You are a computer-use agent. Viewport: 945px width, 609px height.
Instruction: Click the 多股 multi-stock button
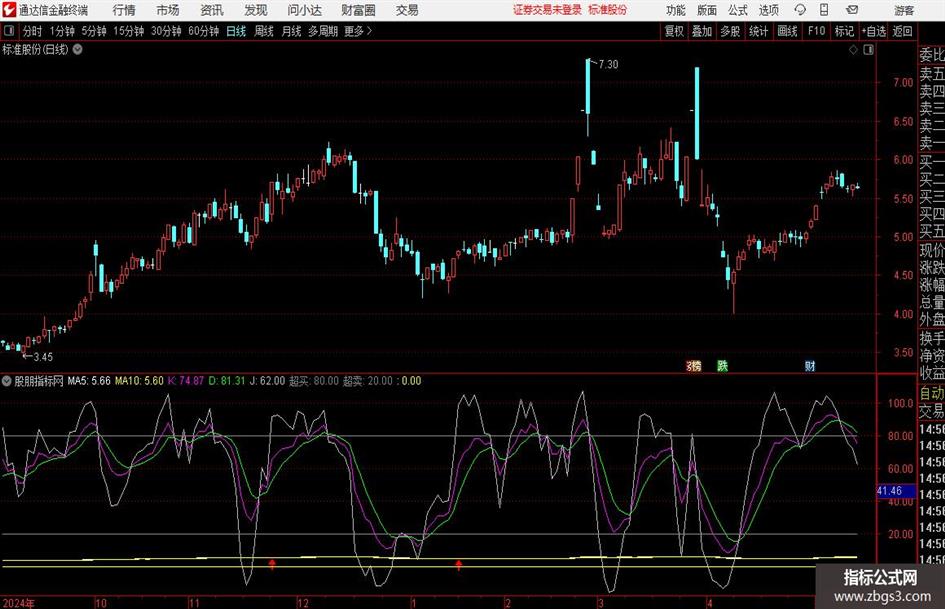click(x=730, y=31)
